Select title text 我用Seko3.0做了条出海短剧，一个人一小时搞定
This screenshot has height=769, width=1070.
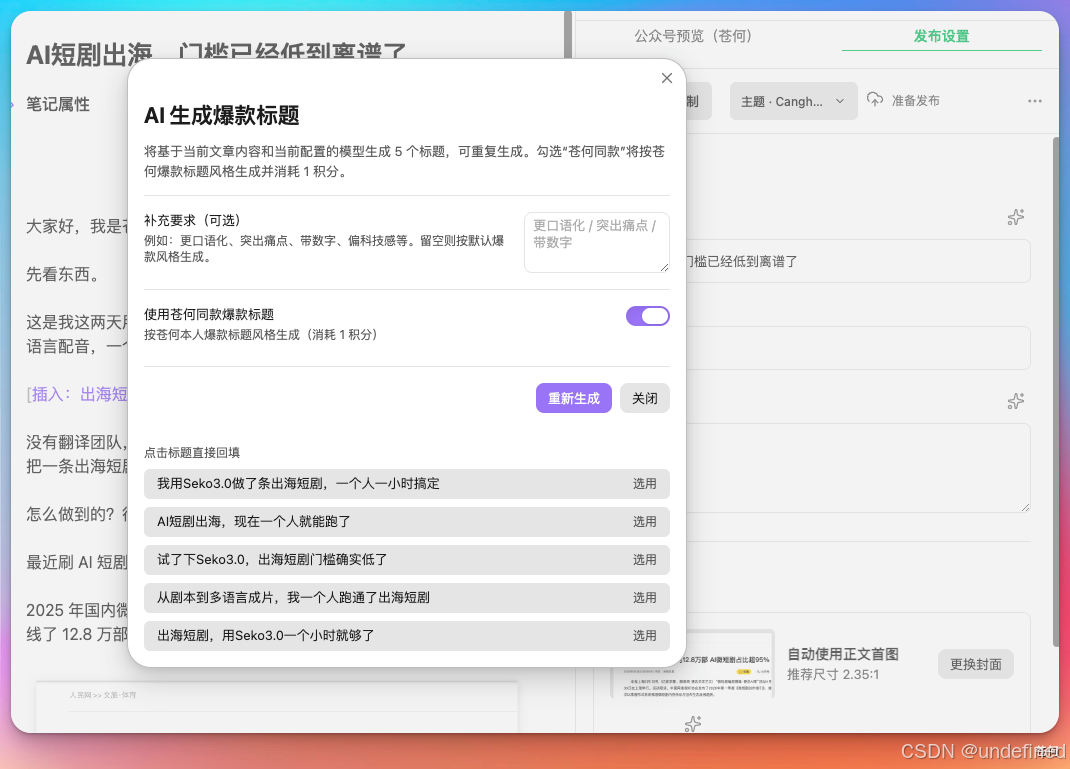tap(298, 484)
